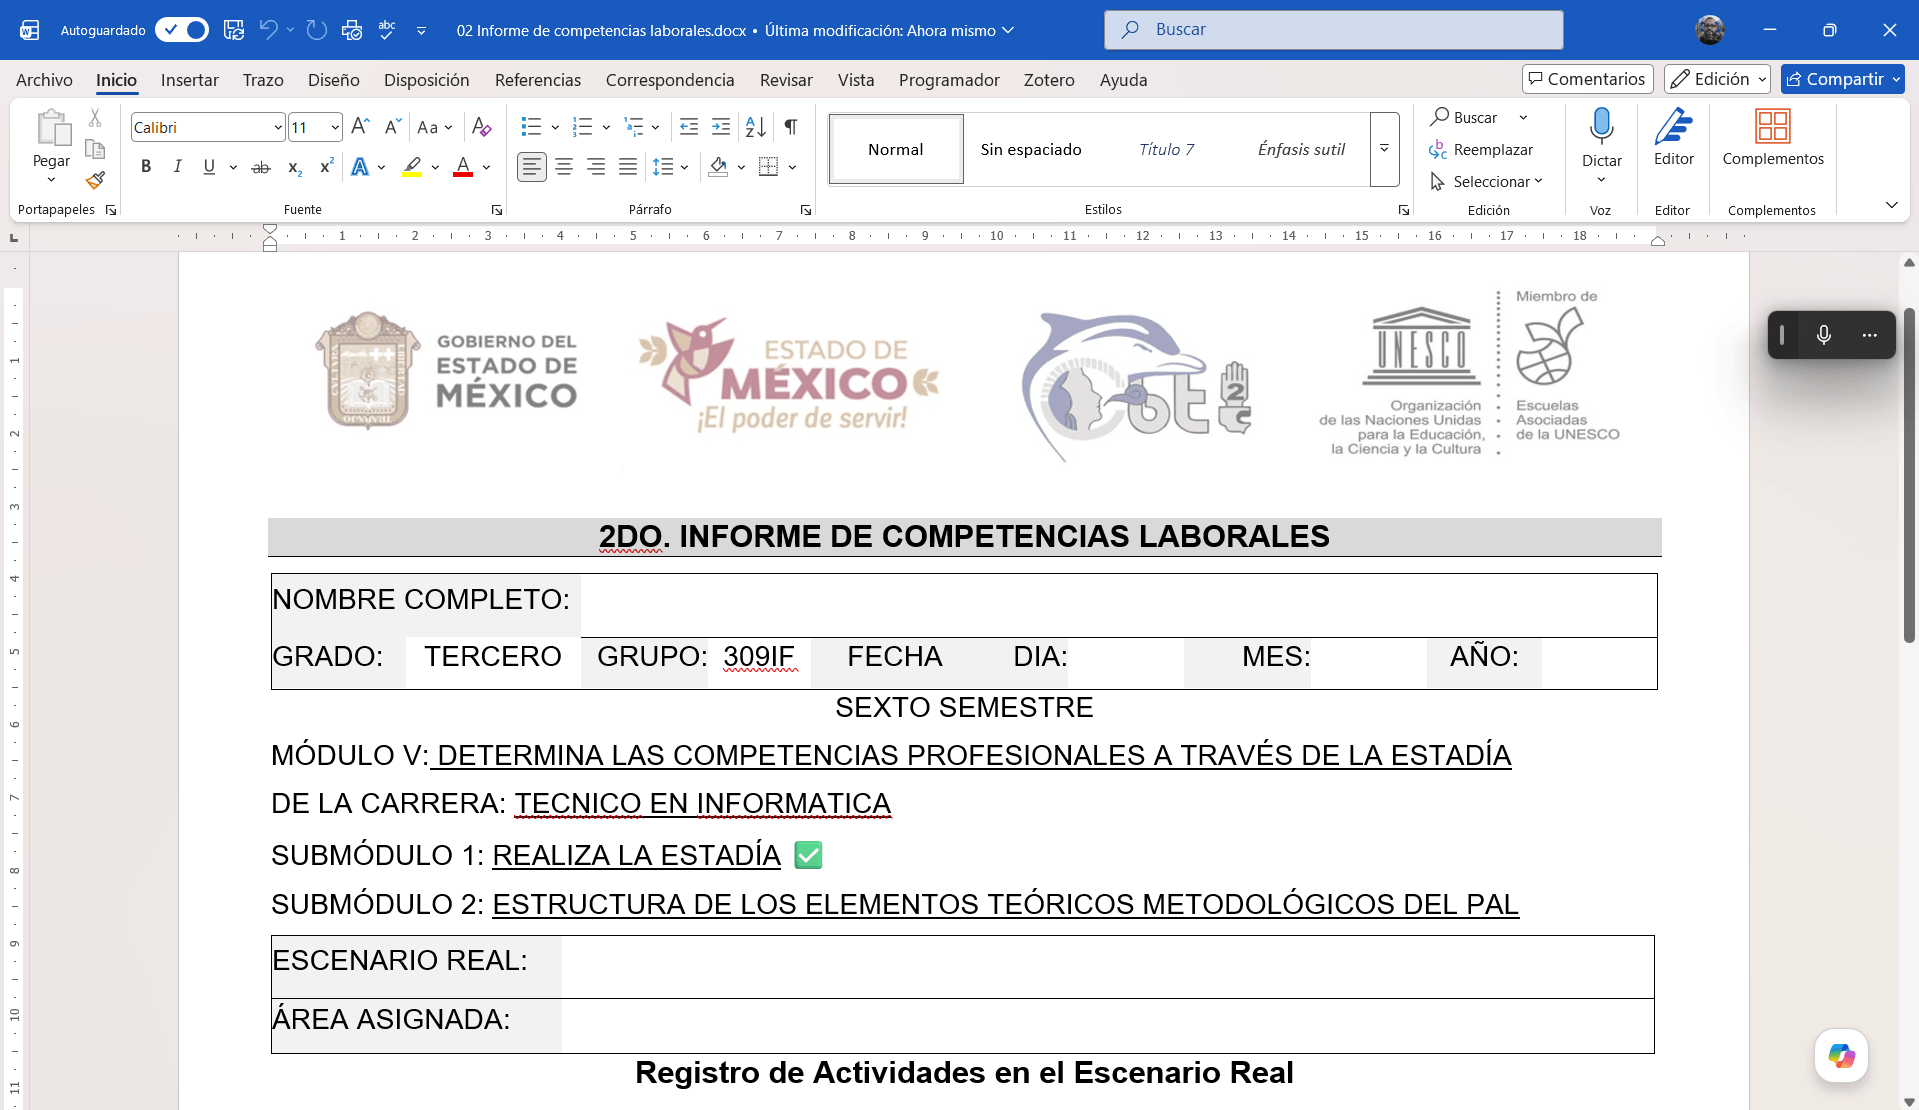The height and width of the screenshot is (1110, 1919).
Task: Switch to the Zotero tab
Action: [1049, 80]
